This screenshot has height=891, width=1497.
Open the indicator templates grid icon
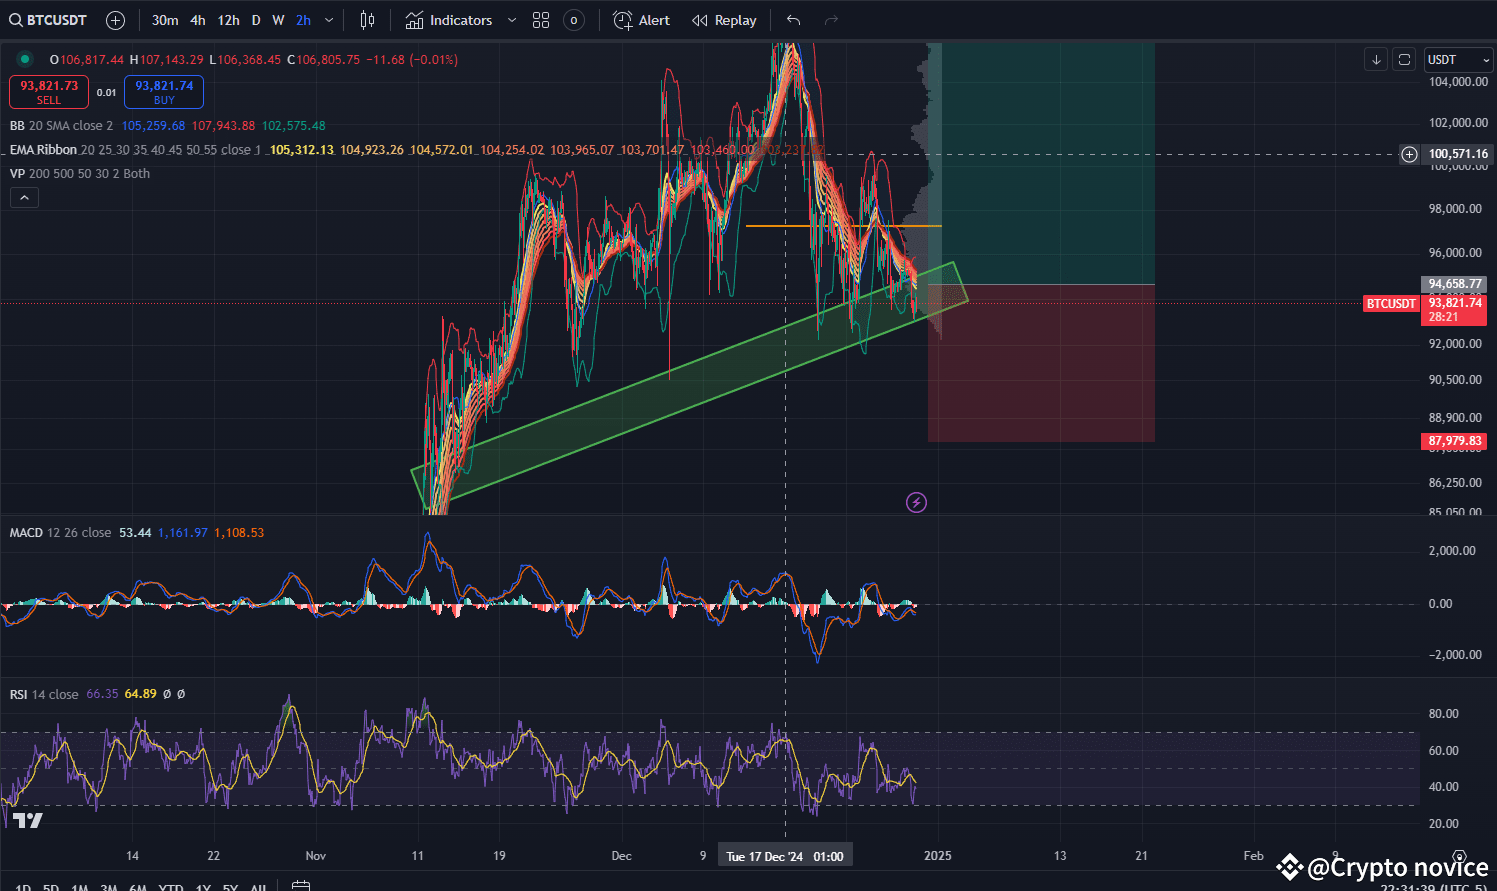click(x=541, y=20)
